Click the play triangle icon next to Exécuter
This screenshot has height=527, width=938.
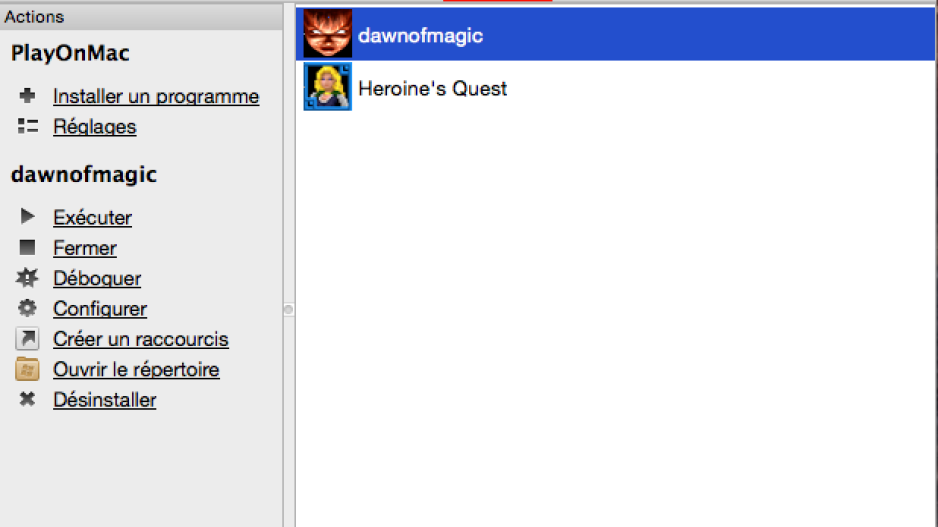tap(27, 217)
